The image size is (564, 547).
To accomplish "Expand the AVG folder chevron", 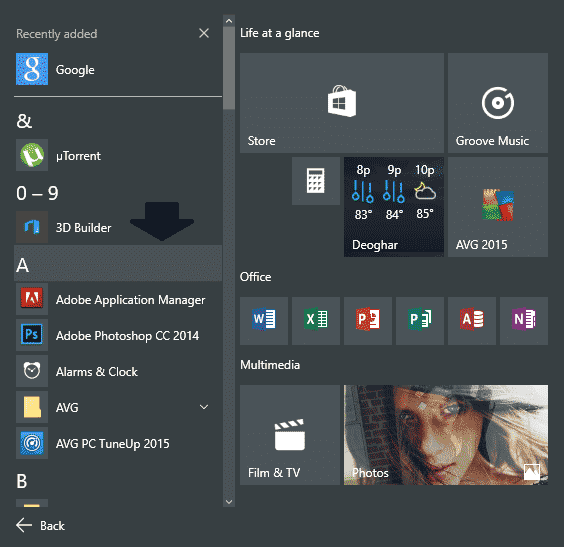I will (x=204, y=407).
